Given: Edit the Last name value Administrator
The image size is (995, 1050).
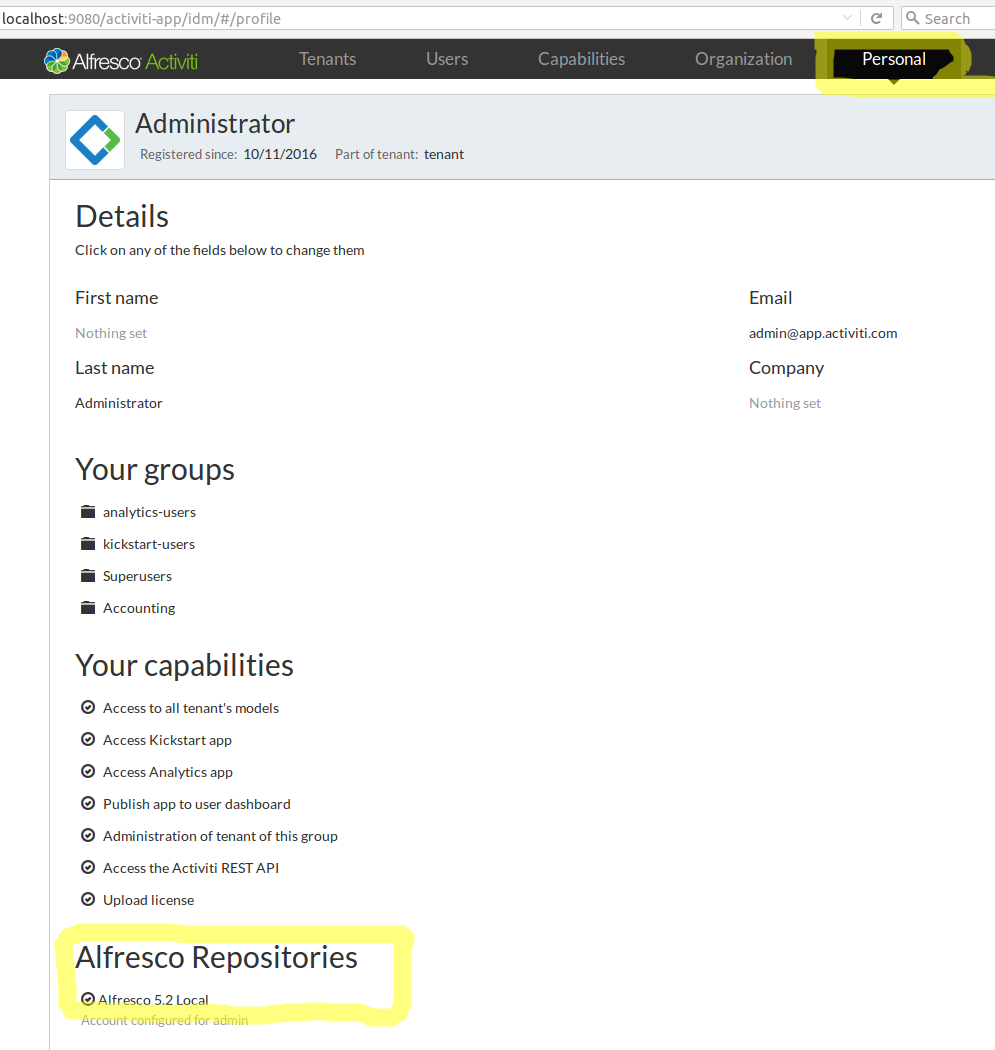Looking at the screenshot, I should coord(119,403).
